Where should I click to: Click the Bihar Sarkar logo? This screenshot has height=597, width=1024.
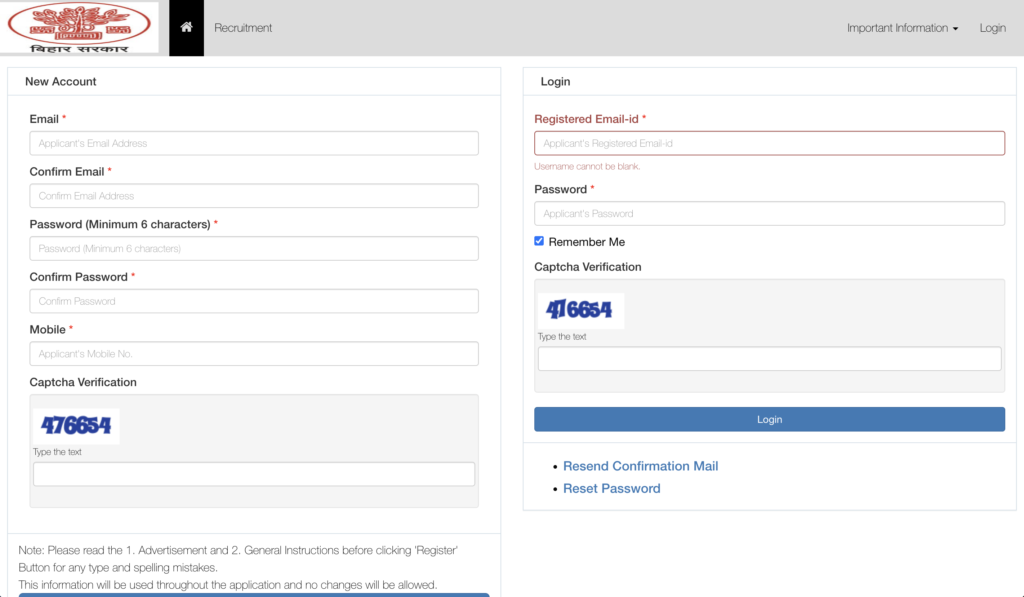click(x=79, y=27)
